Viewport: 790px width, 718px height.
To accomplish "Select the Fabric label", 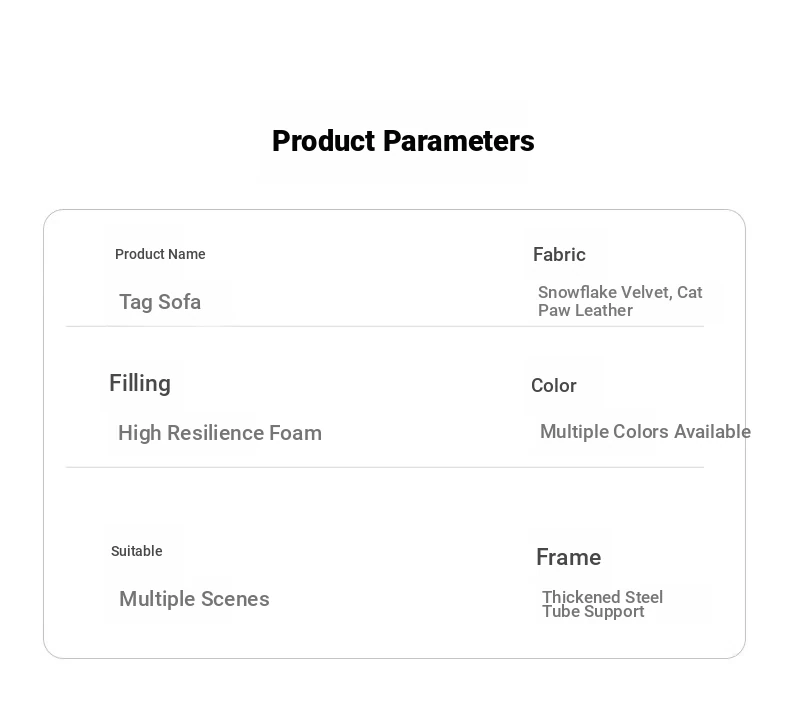I will tap(559, 254).
